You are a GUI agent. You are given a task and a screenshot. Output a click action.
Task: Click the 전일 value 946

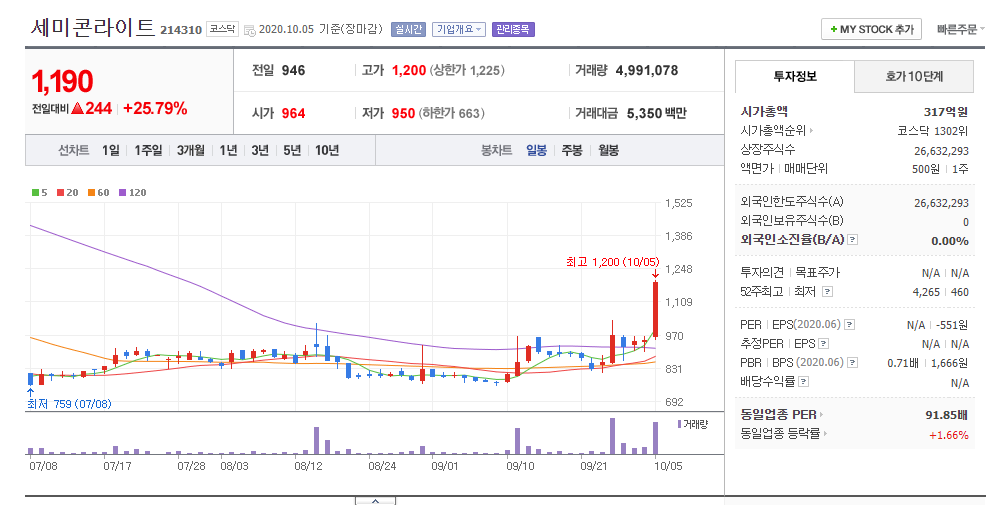pos(293,70)
